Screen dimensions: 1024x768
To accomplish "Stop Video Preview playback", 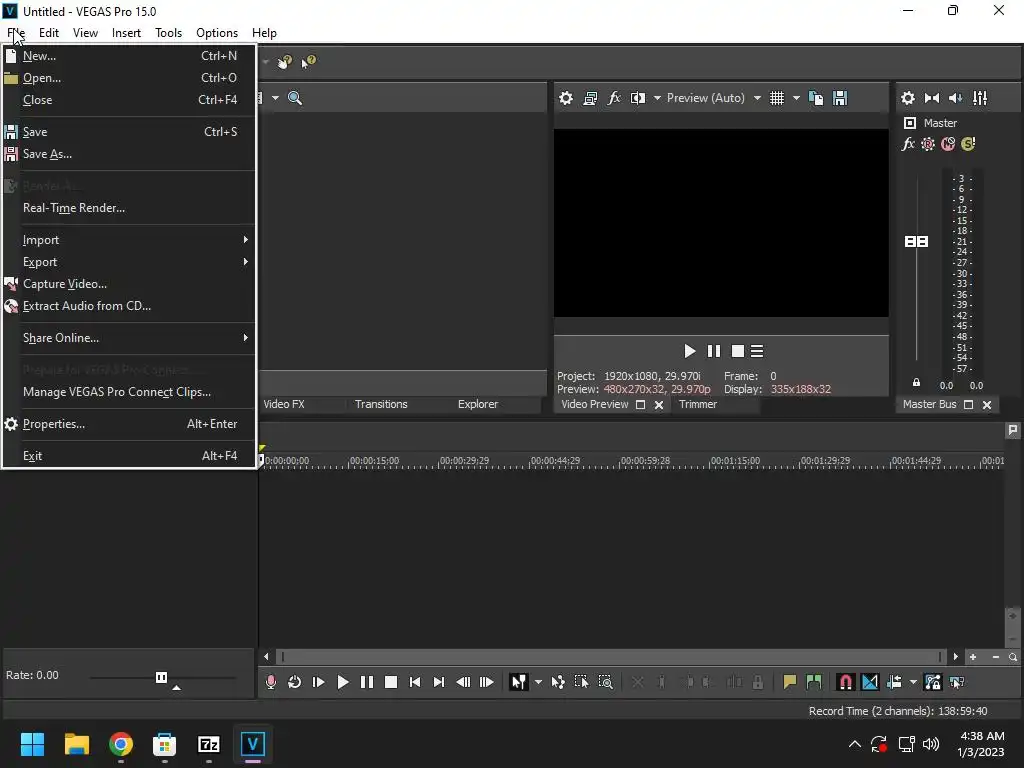I will pos(738,351).
